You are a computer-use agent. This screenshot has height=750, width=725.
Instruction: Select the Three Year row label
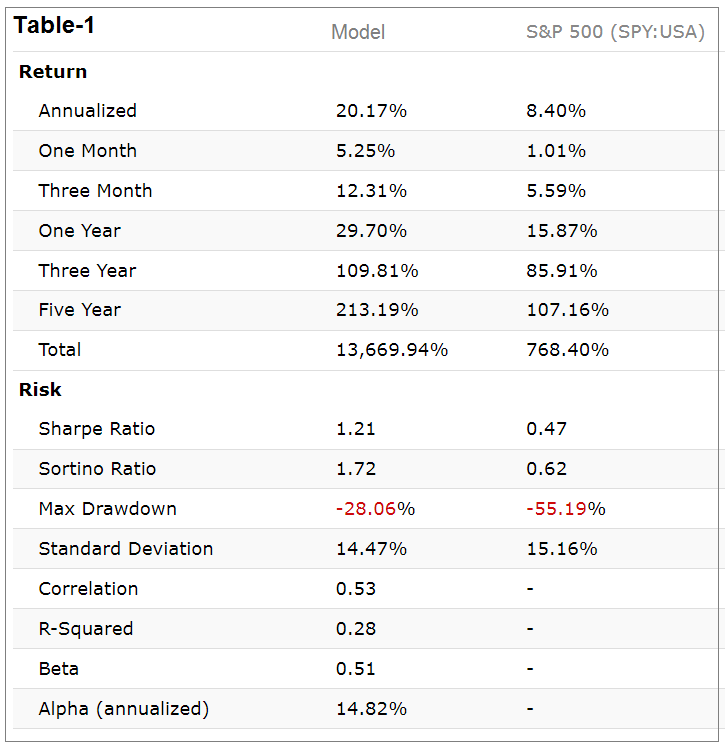pyautogui.click(x=88, y=271)
